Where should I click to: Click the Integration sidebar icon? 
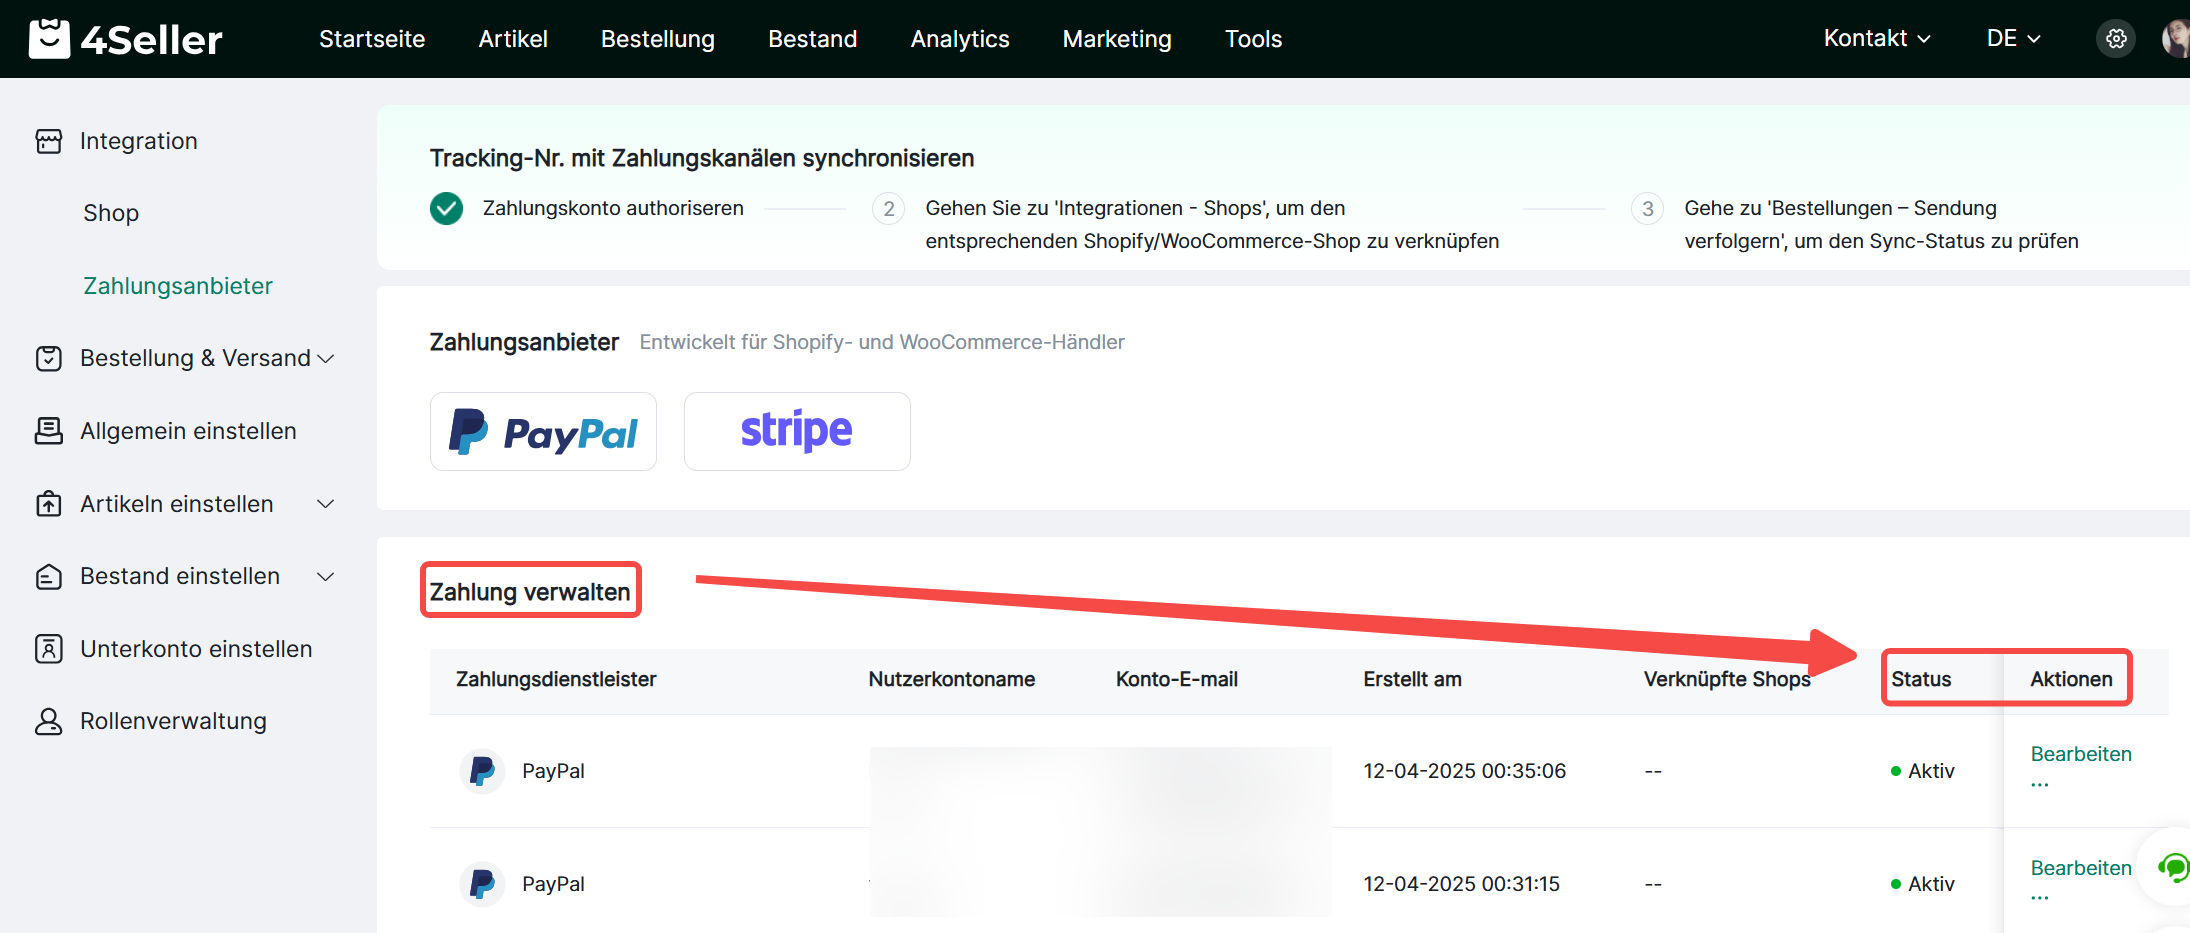[49, 141]
